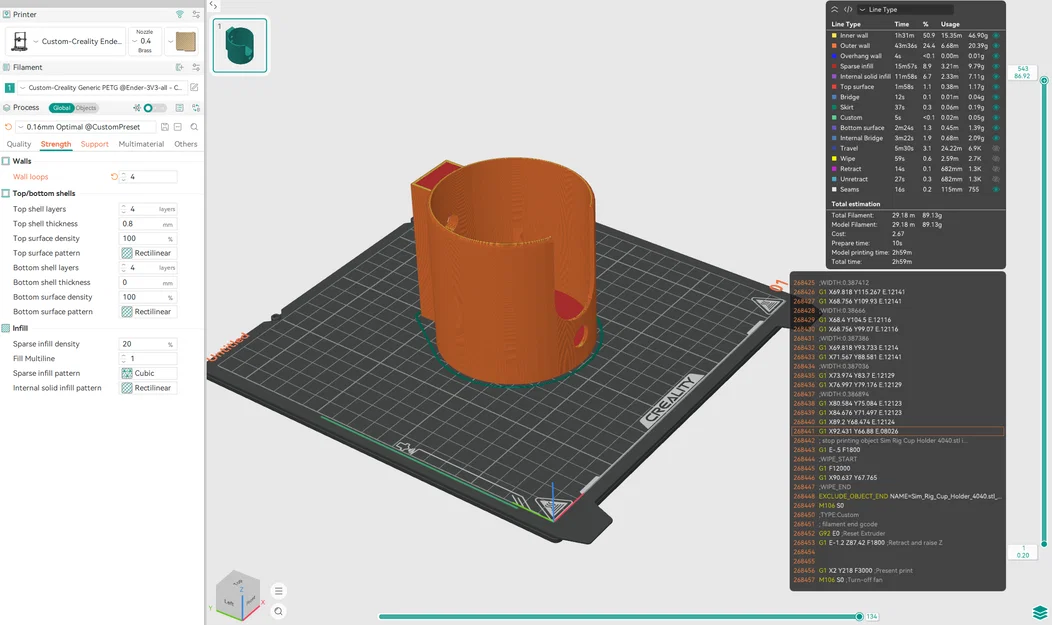Switch to the Support tab
Image resolution: width=1052 pixels, height=625 pixels.
click(x=95, y=144)
